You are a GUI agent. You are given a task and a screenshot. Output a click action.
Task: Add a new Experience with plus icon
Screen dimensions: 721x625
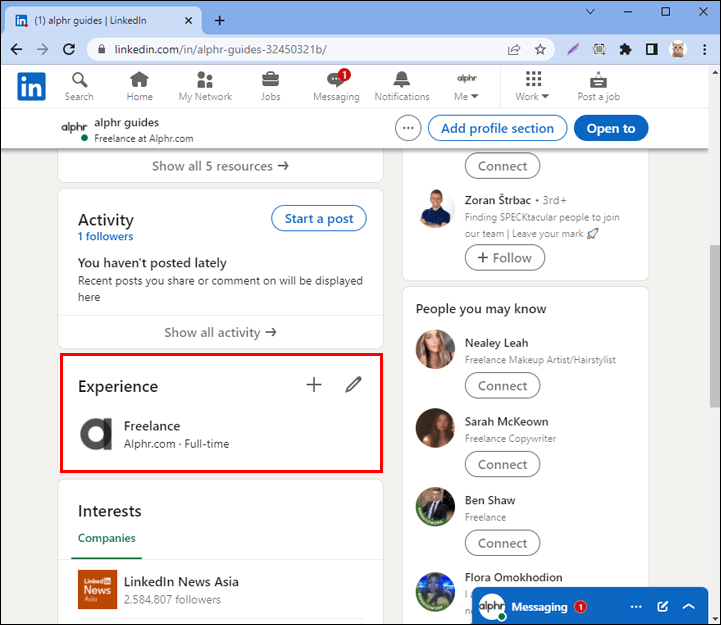(314, 384)
